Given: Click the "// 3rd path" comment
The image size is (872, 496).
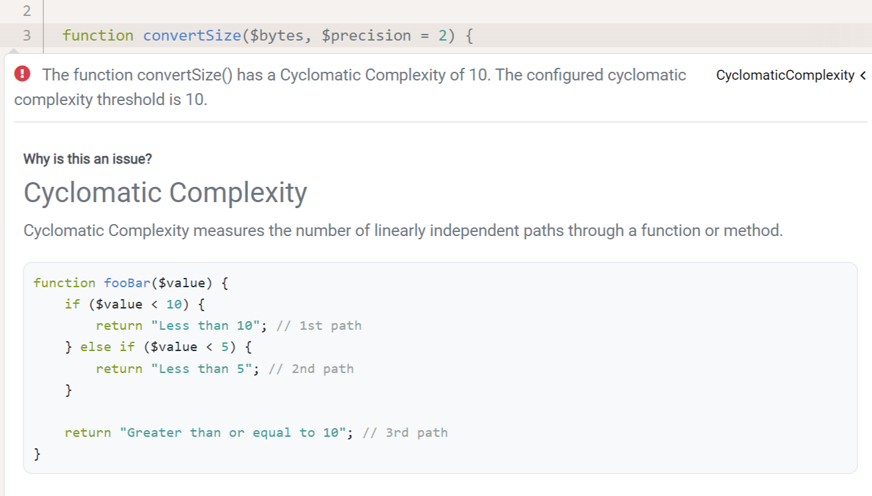Looking at the screenshot, I should pos(405,433).
